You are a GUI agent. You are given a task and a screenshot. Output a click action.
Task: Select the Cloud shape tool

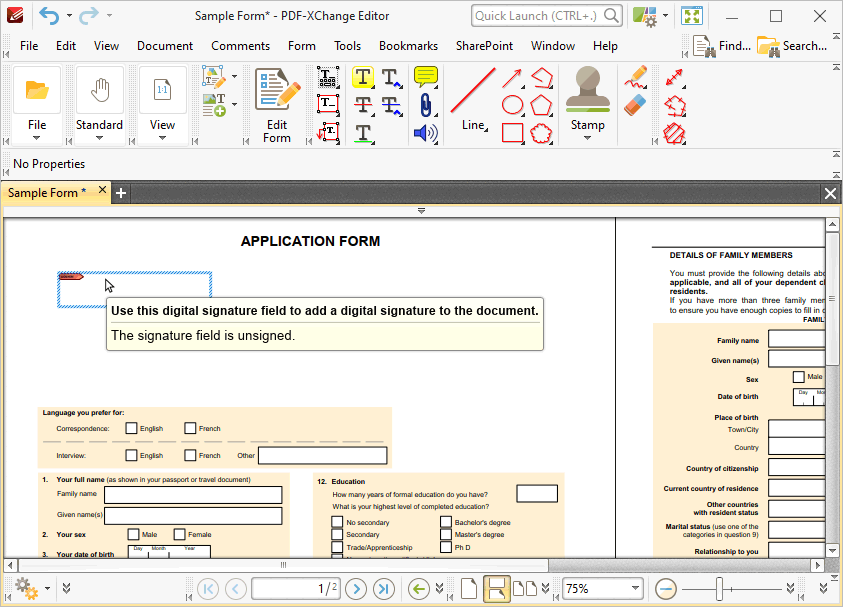tap(541, 133)
